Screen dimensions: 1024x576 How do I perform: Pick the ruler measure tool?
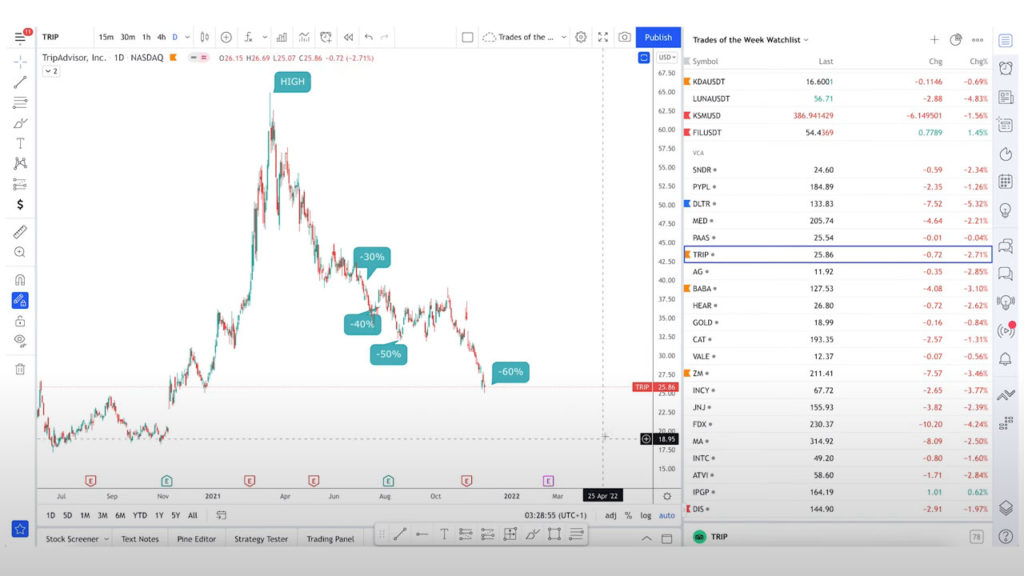20,232
